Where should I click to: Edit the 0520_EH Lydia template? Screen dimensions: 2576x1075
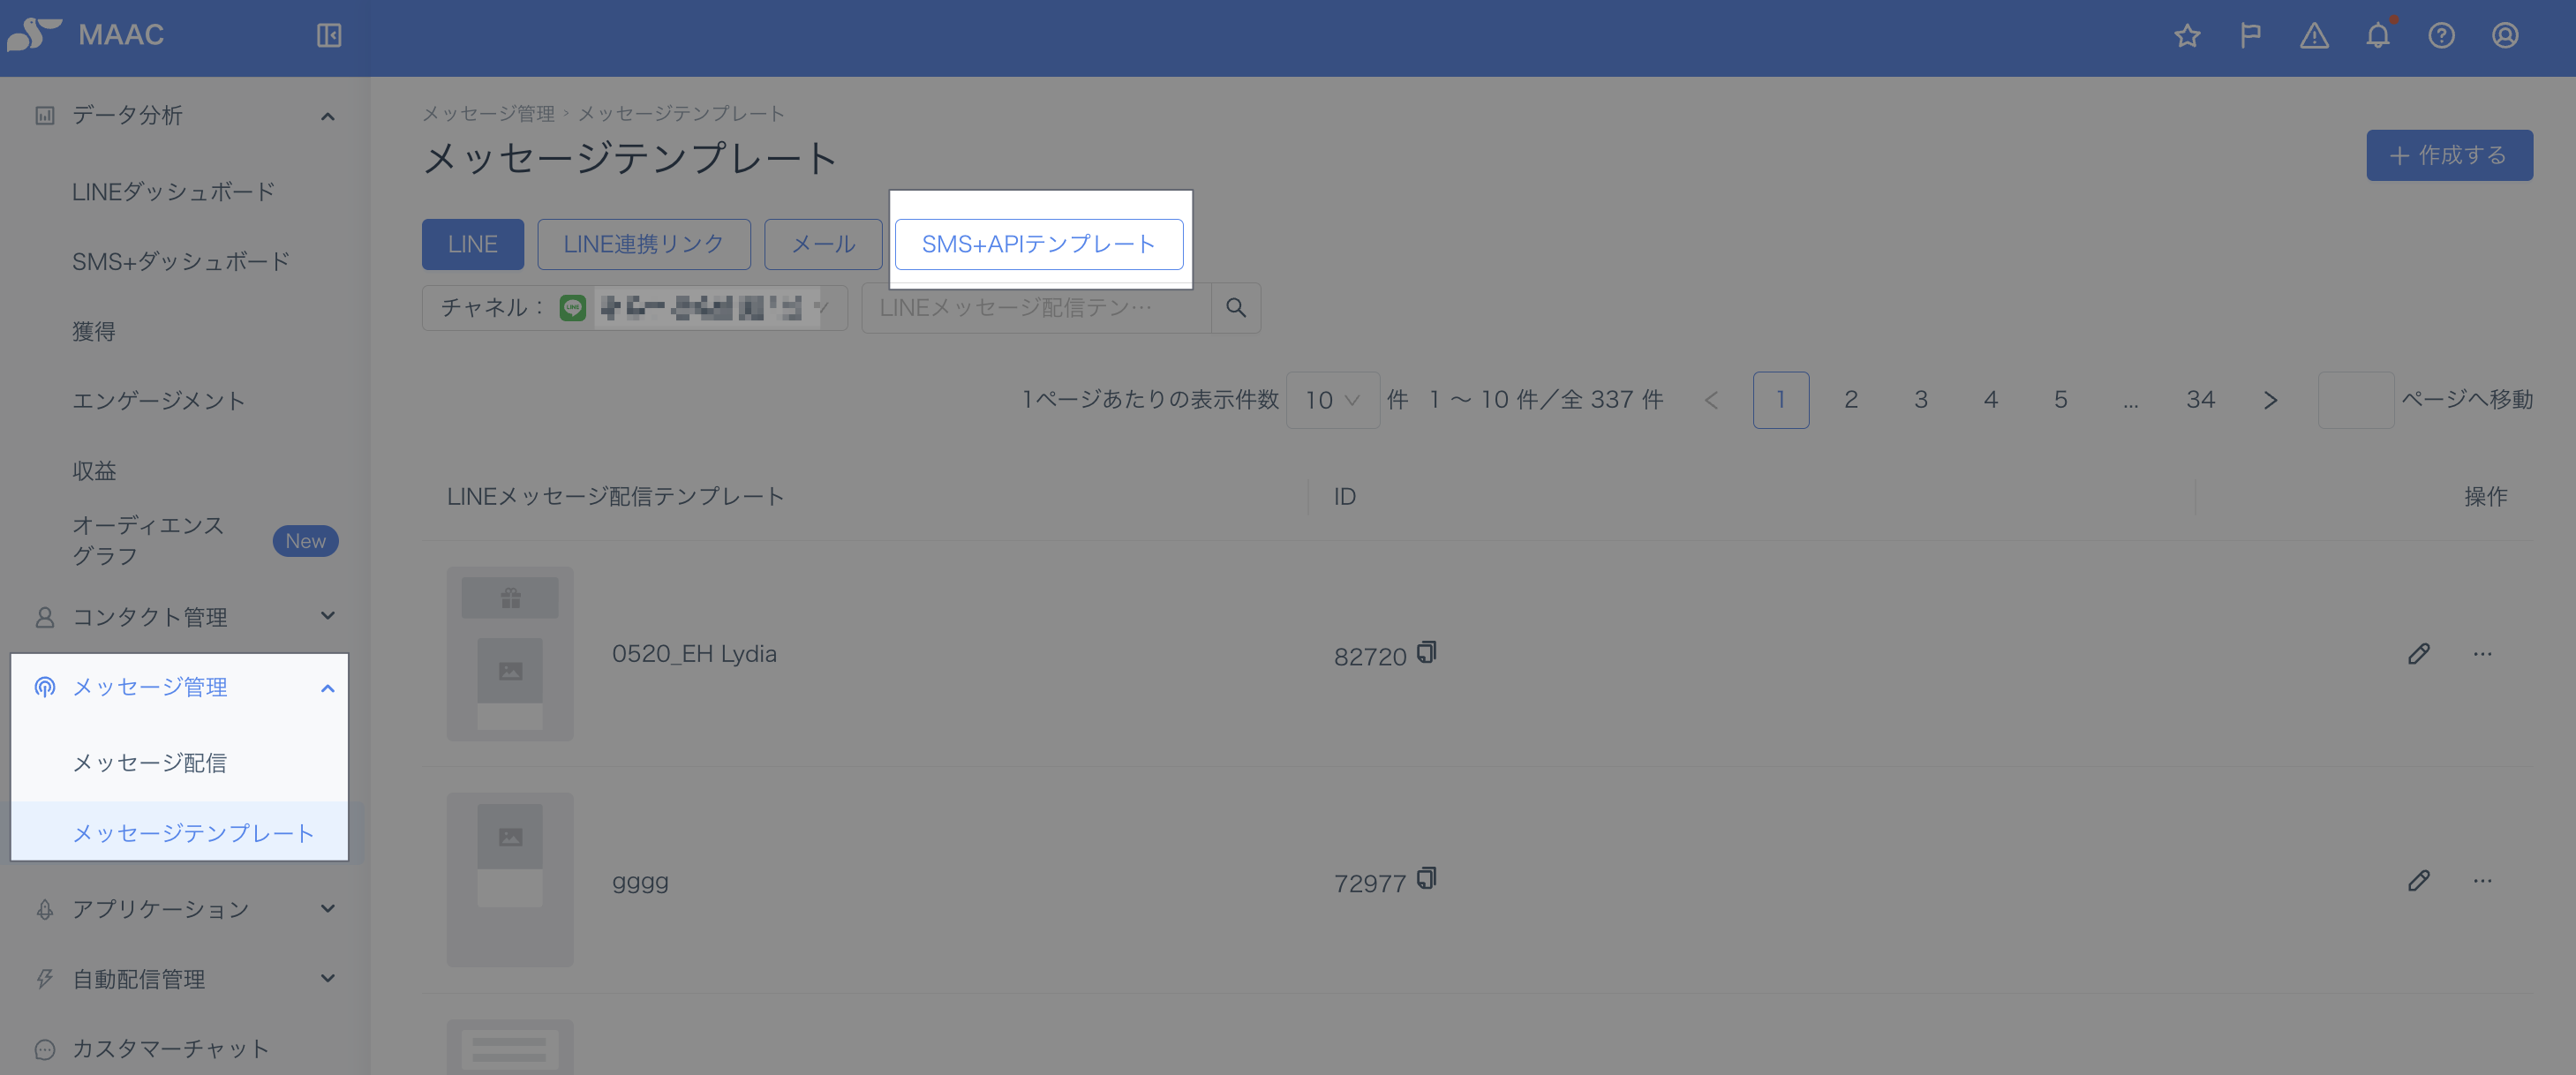pyautogui.click(x=2418, y=654)
